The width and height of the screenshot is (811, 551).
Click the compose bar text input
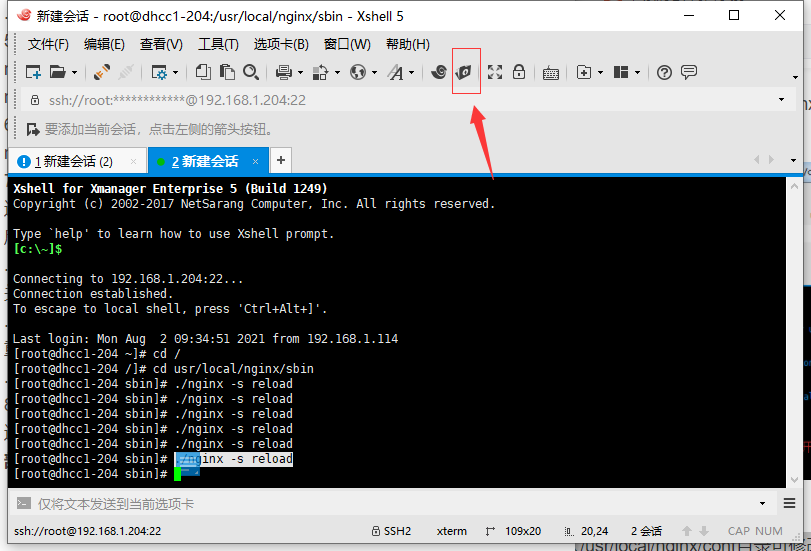[x=396, y=503]
